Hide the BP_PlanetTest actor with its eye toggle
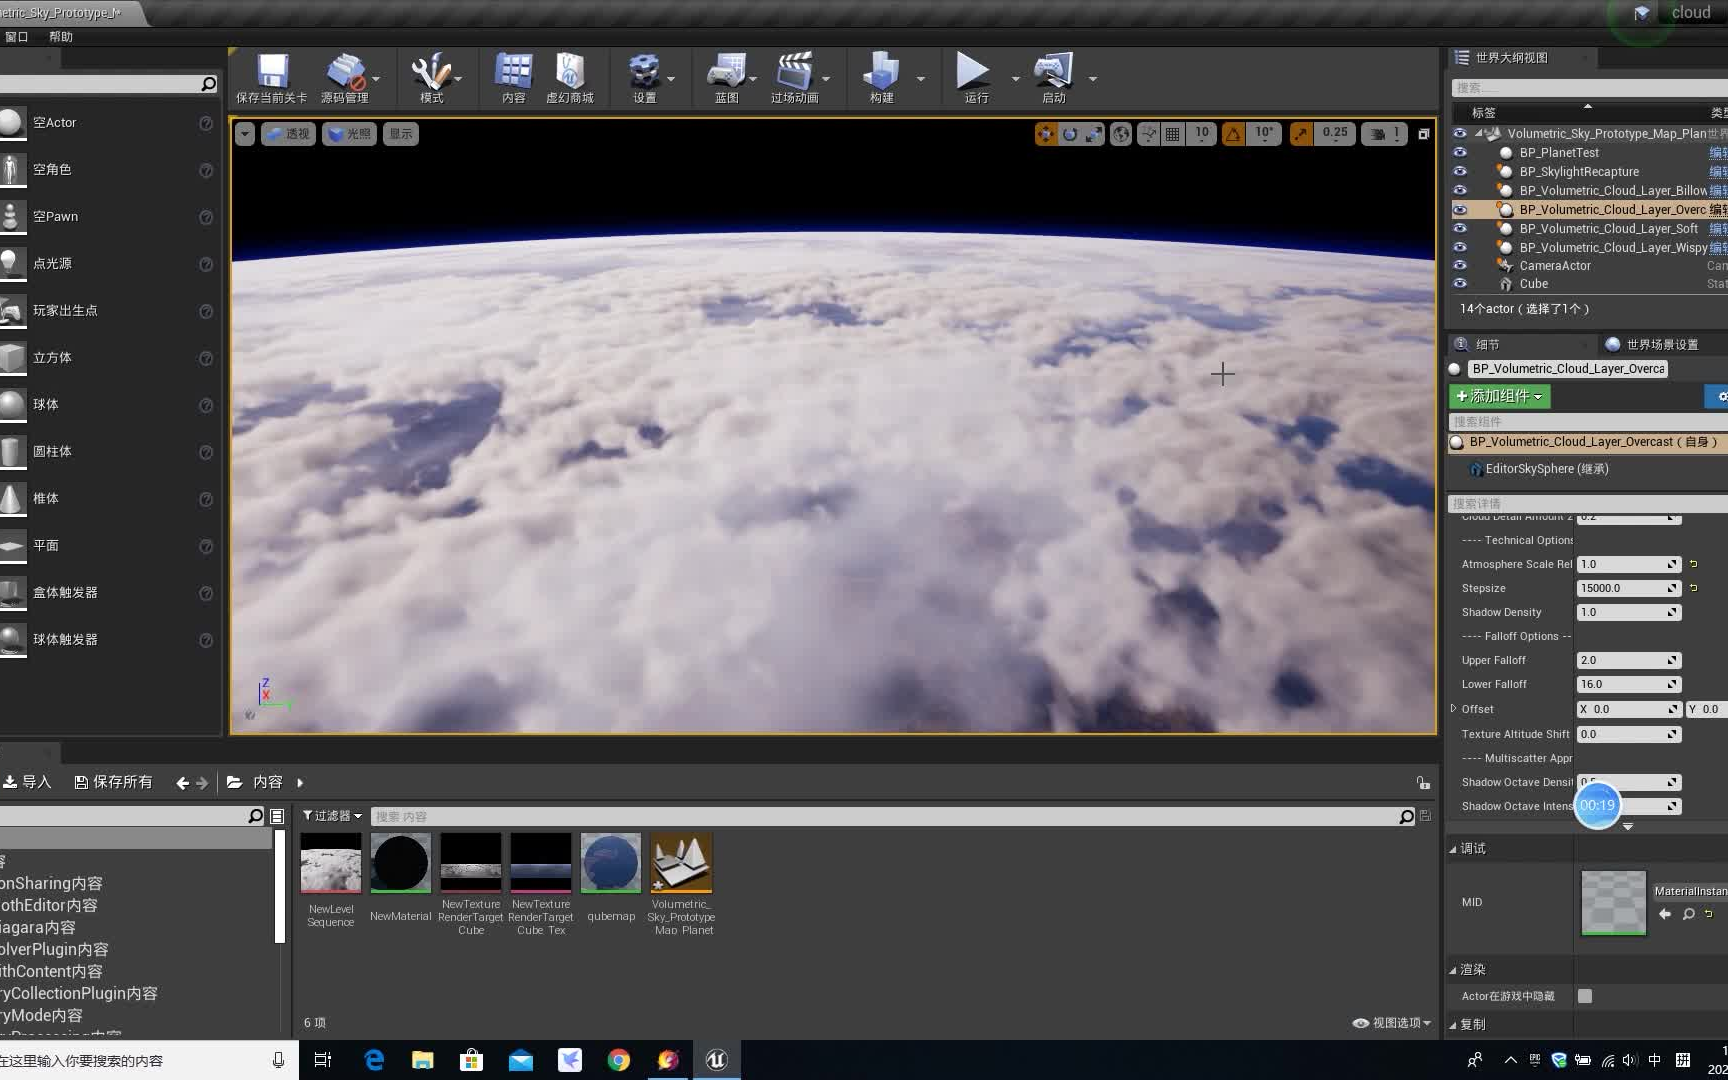Screen dimensions: 1728x1080 [x=1460, y=152]
